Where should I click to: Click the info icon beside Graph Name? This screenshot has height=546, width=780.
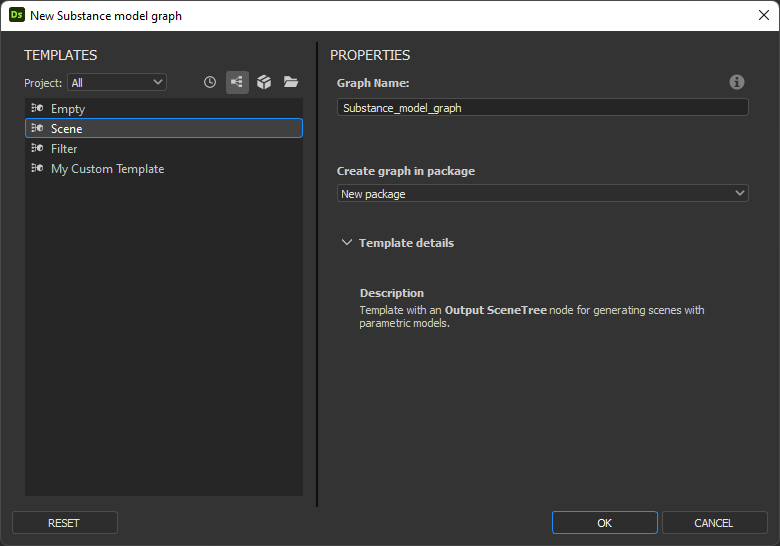737,82
